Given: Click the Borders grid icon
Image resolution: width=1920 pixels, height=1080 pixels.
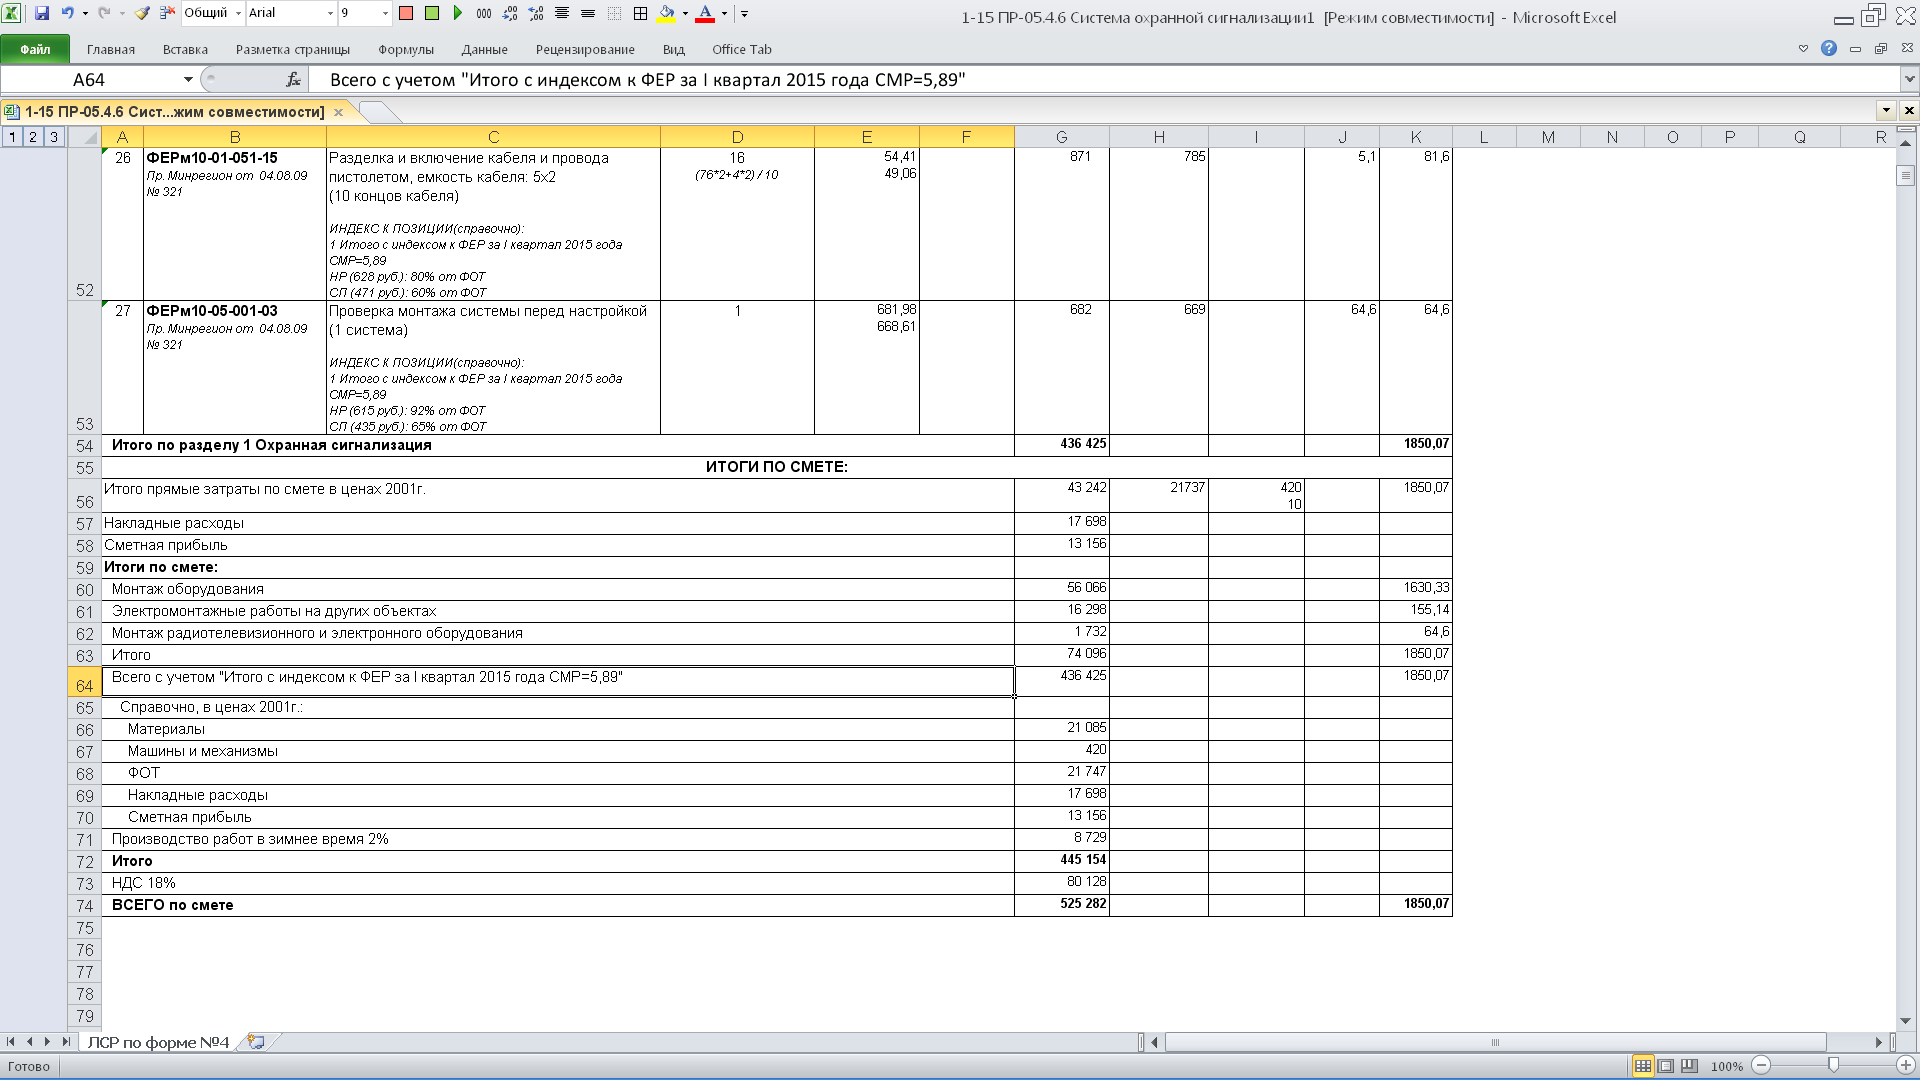Looking at the screenshot, I should tap(640, 13).
